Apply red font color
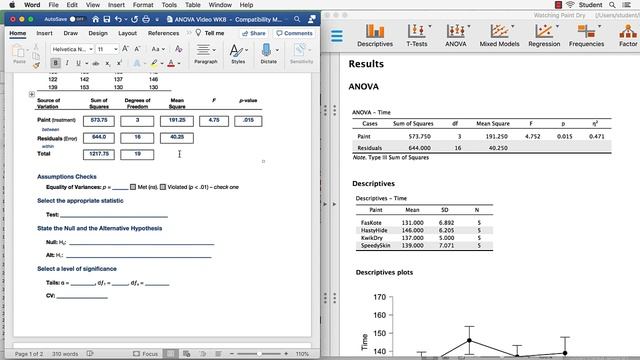Screen dimensions: 640x360 tap(171, 63)
